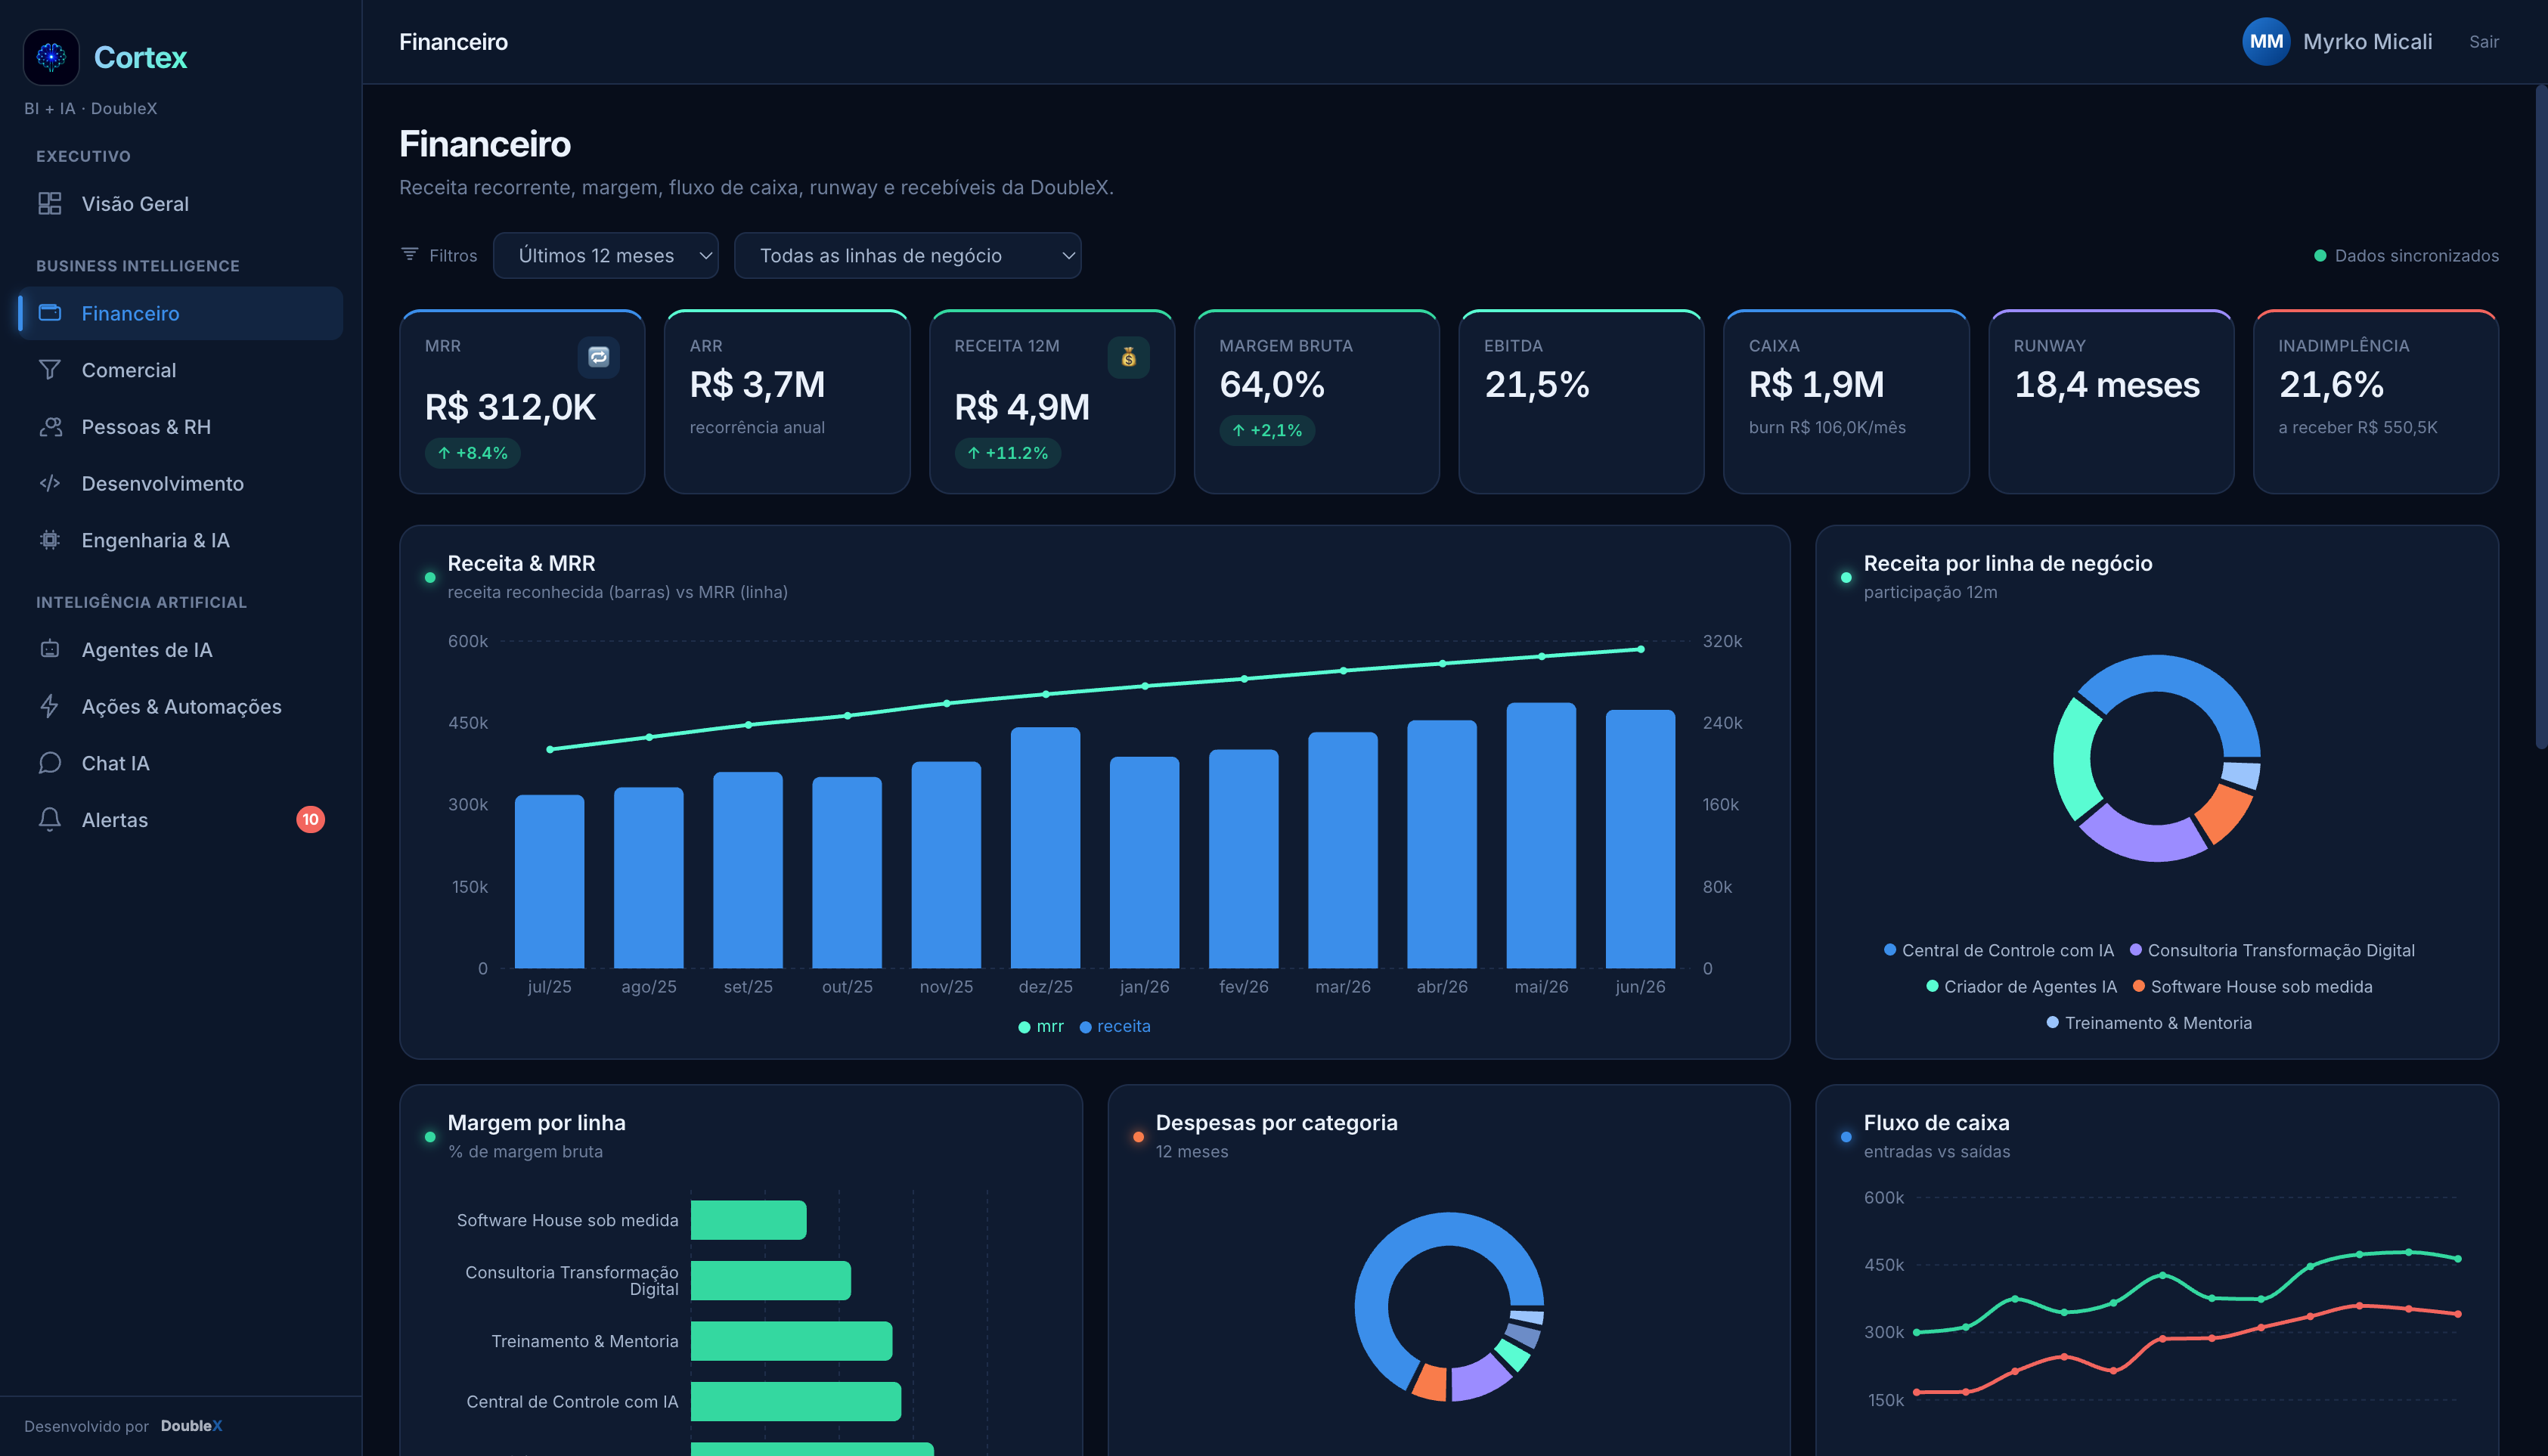Open the Engenharia & IA section
The height and width of the screenshot is (1456, 2548).
(x=180, y=540)
